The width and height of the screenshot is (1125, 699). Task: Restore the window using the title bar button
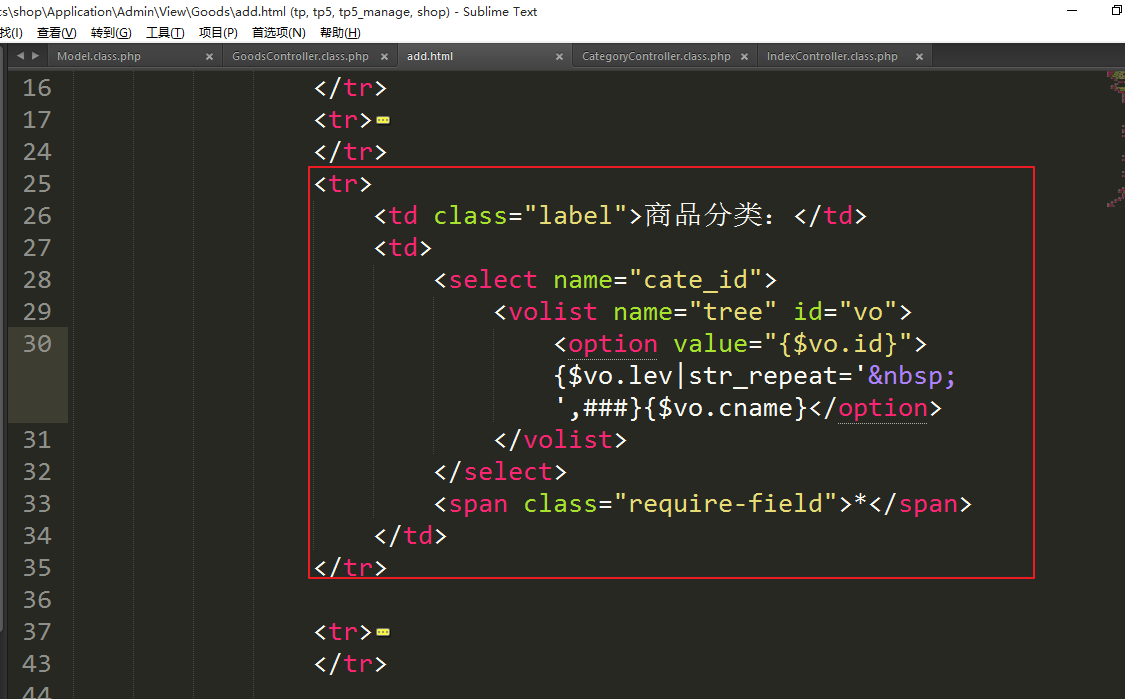(x=1116, y=11)
